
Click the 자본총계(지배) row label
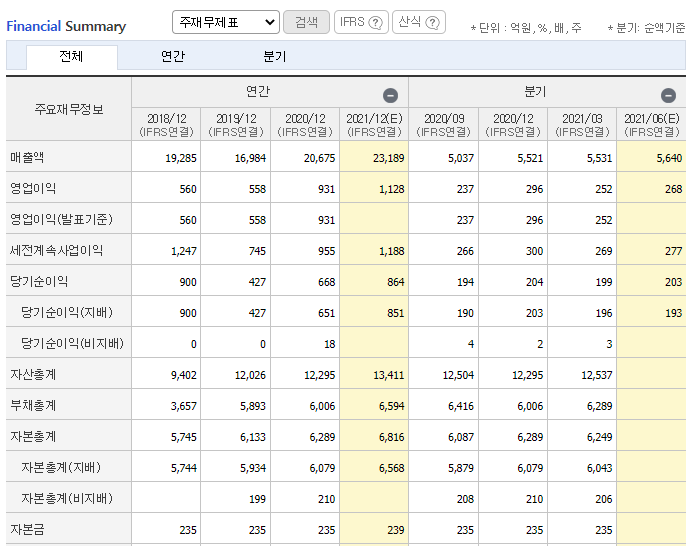pyautogui.click(x=61, y=467)
